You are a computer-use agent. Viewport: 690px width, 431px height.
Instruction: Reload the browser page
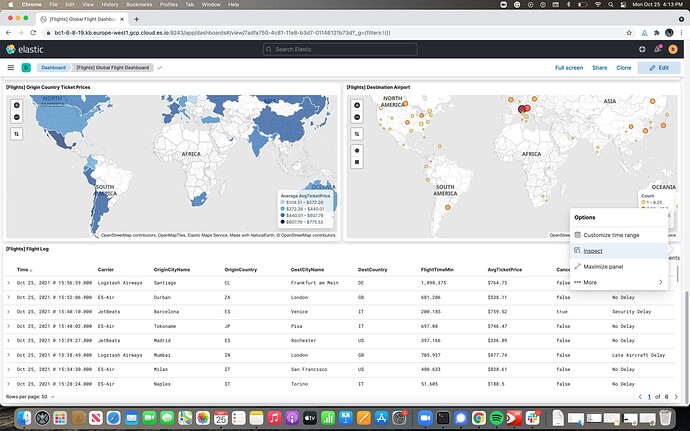coord(33,33)
